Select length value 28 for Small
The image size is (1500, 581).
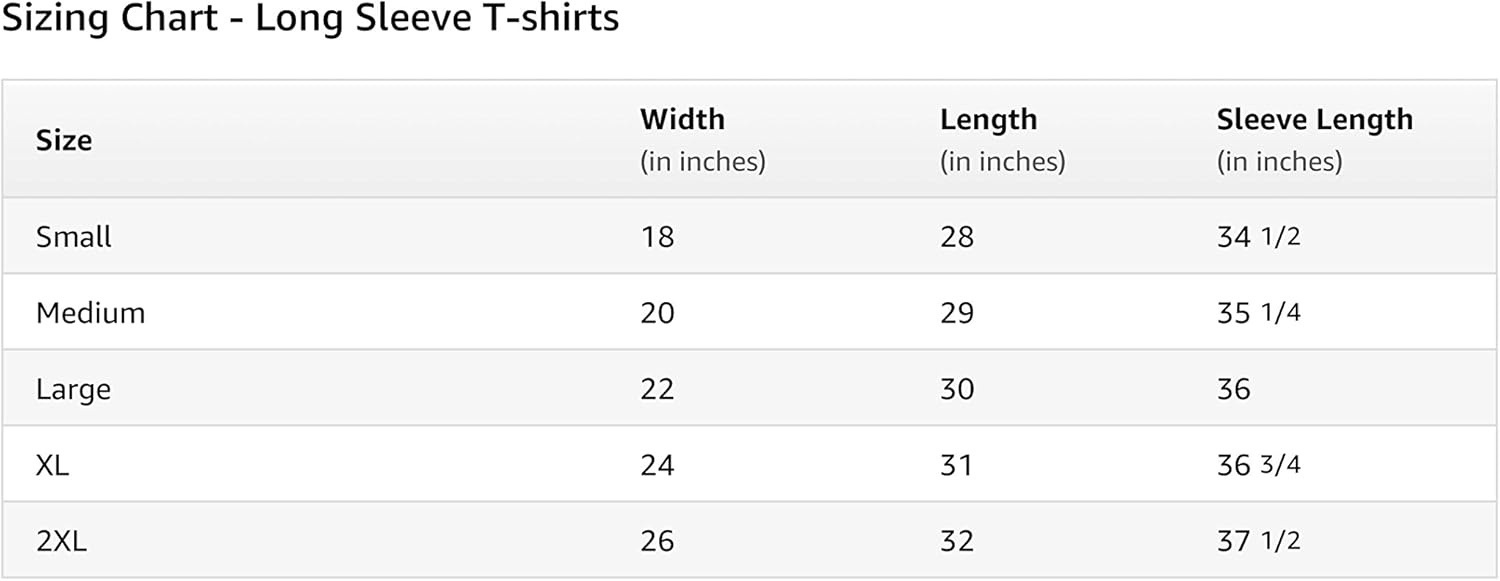tap(956, 237)
